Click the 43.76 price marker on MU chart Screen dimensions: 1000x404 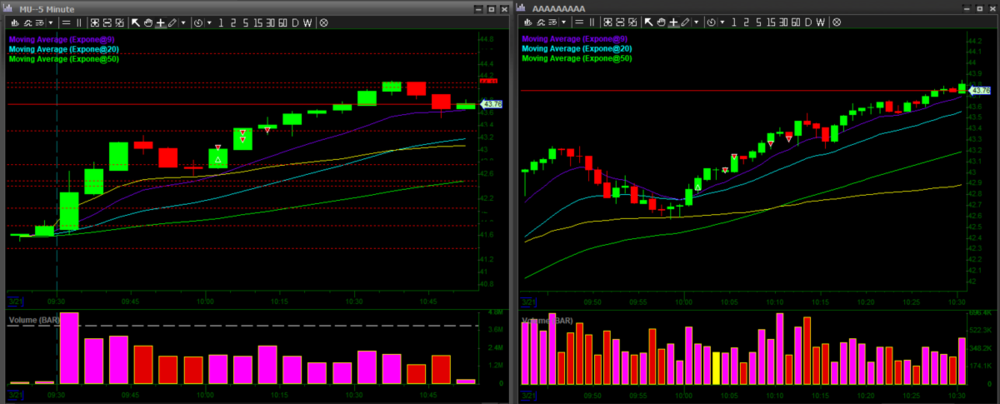[492, 104]
